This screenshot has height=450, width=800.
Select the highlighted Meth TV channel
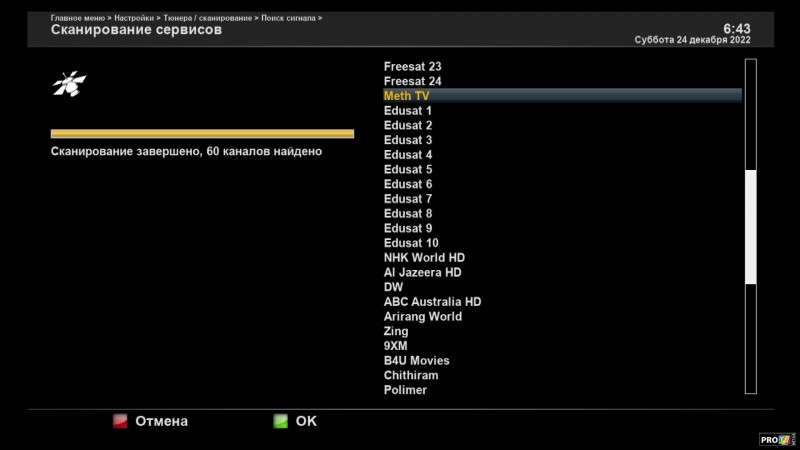(406, 96)
